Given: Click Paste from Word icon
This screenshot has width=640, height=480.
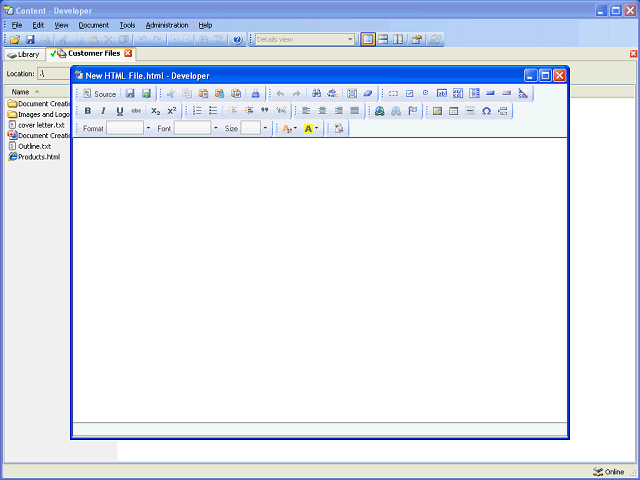Looking at the screenshot, I should tap(236, 93).
